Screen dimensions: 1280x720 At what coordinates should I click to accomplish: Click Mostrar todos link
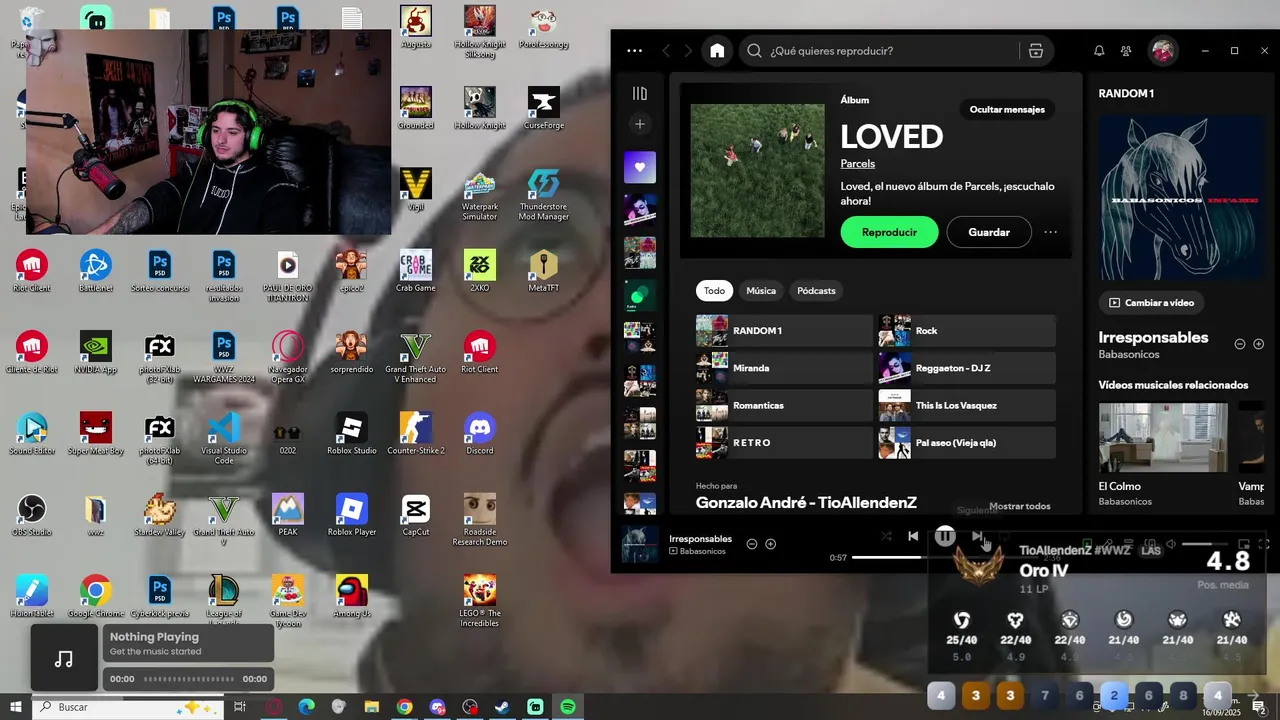[1020, 506]
